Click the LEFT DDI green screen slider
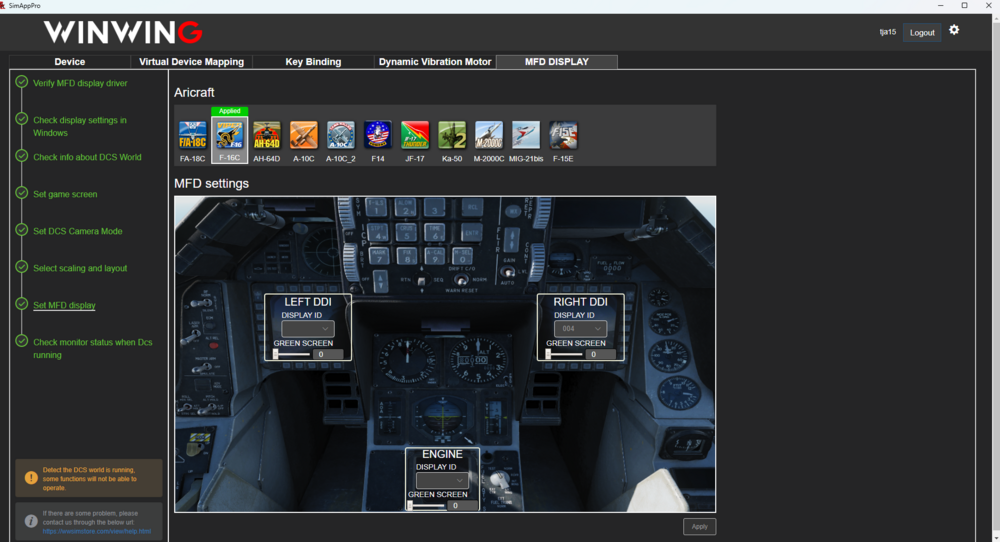The height and width of the screenshot is (542, 1000). click(292, 354)
